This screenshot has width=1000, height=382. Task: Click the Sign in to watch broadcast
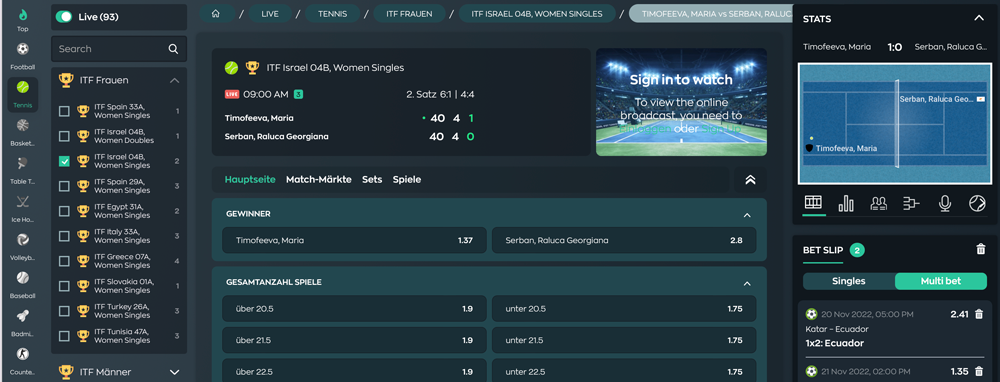(x=681, y=102)
